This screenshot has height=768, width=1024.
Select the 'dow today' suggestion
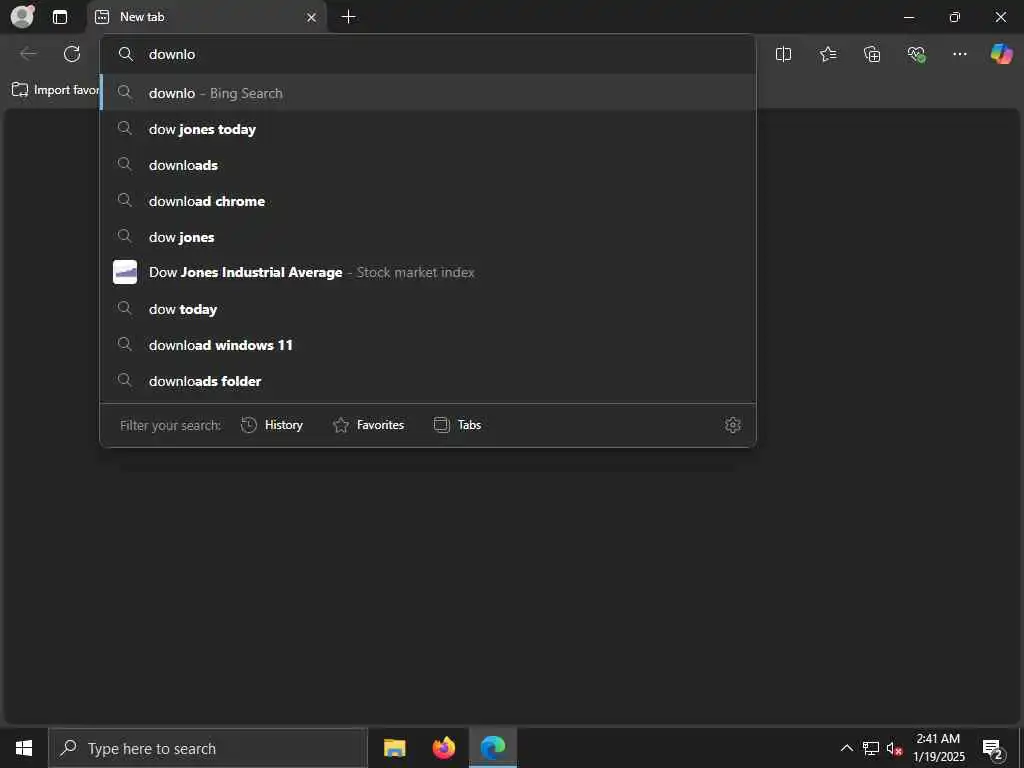[428, 308]
